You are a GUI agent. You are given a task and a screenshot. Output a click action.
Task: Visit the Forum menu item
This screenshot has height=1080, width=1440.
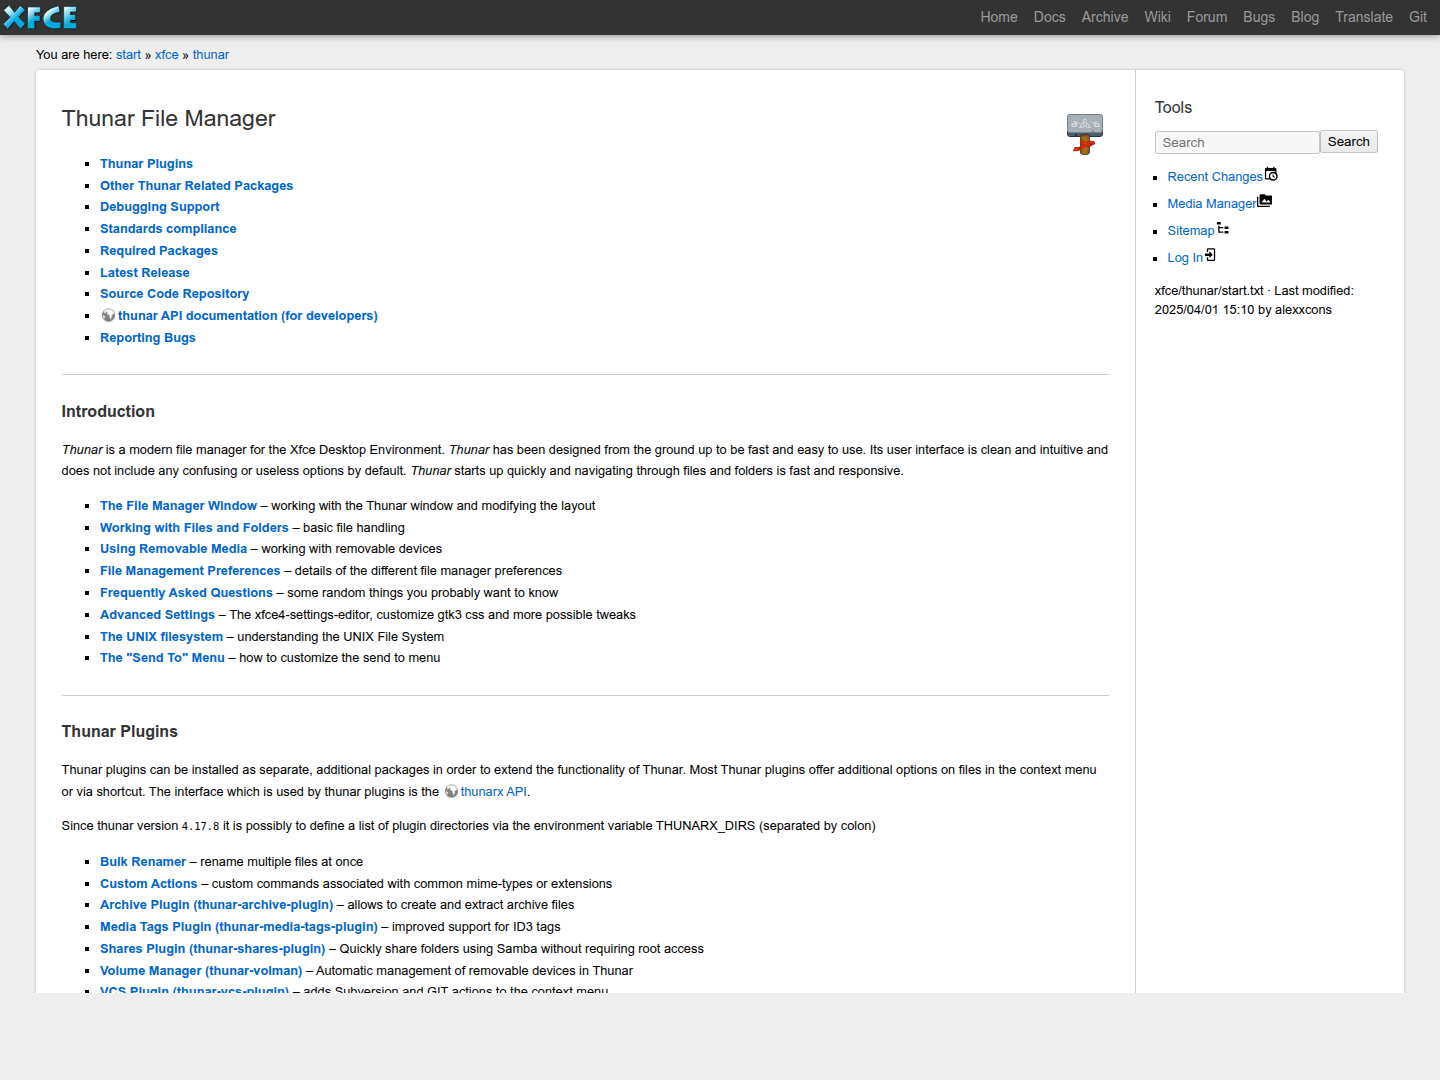coord(1207,17)
